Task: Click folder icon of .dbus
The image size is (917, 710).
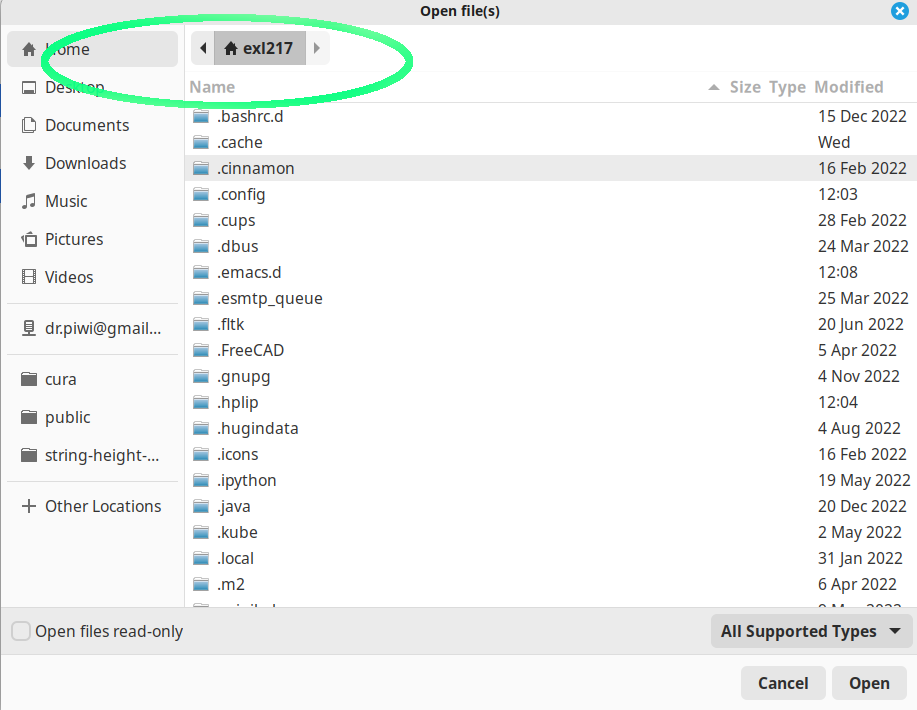Action: (201, 246)
